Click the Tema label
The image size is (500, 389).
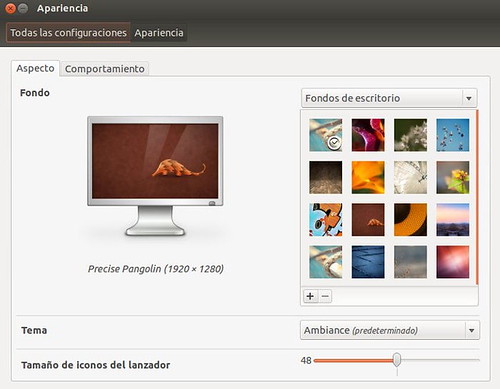click(x=34, y=330)
